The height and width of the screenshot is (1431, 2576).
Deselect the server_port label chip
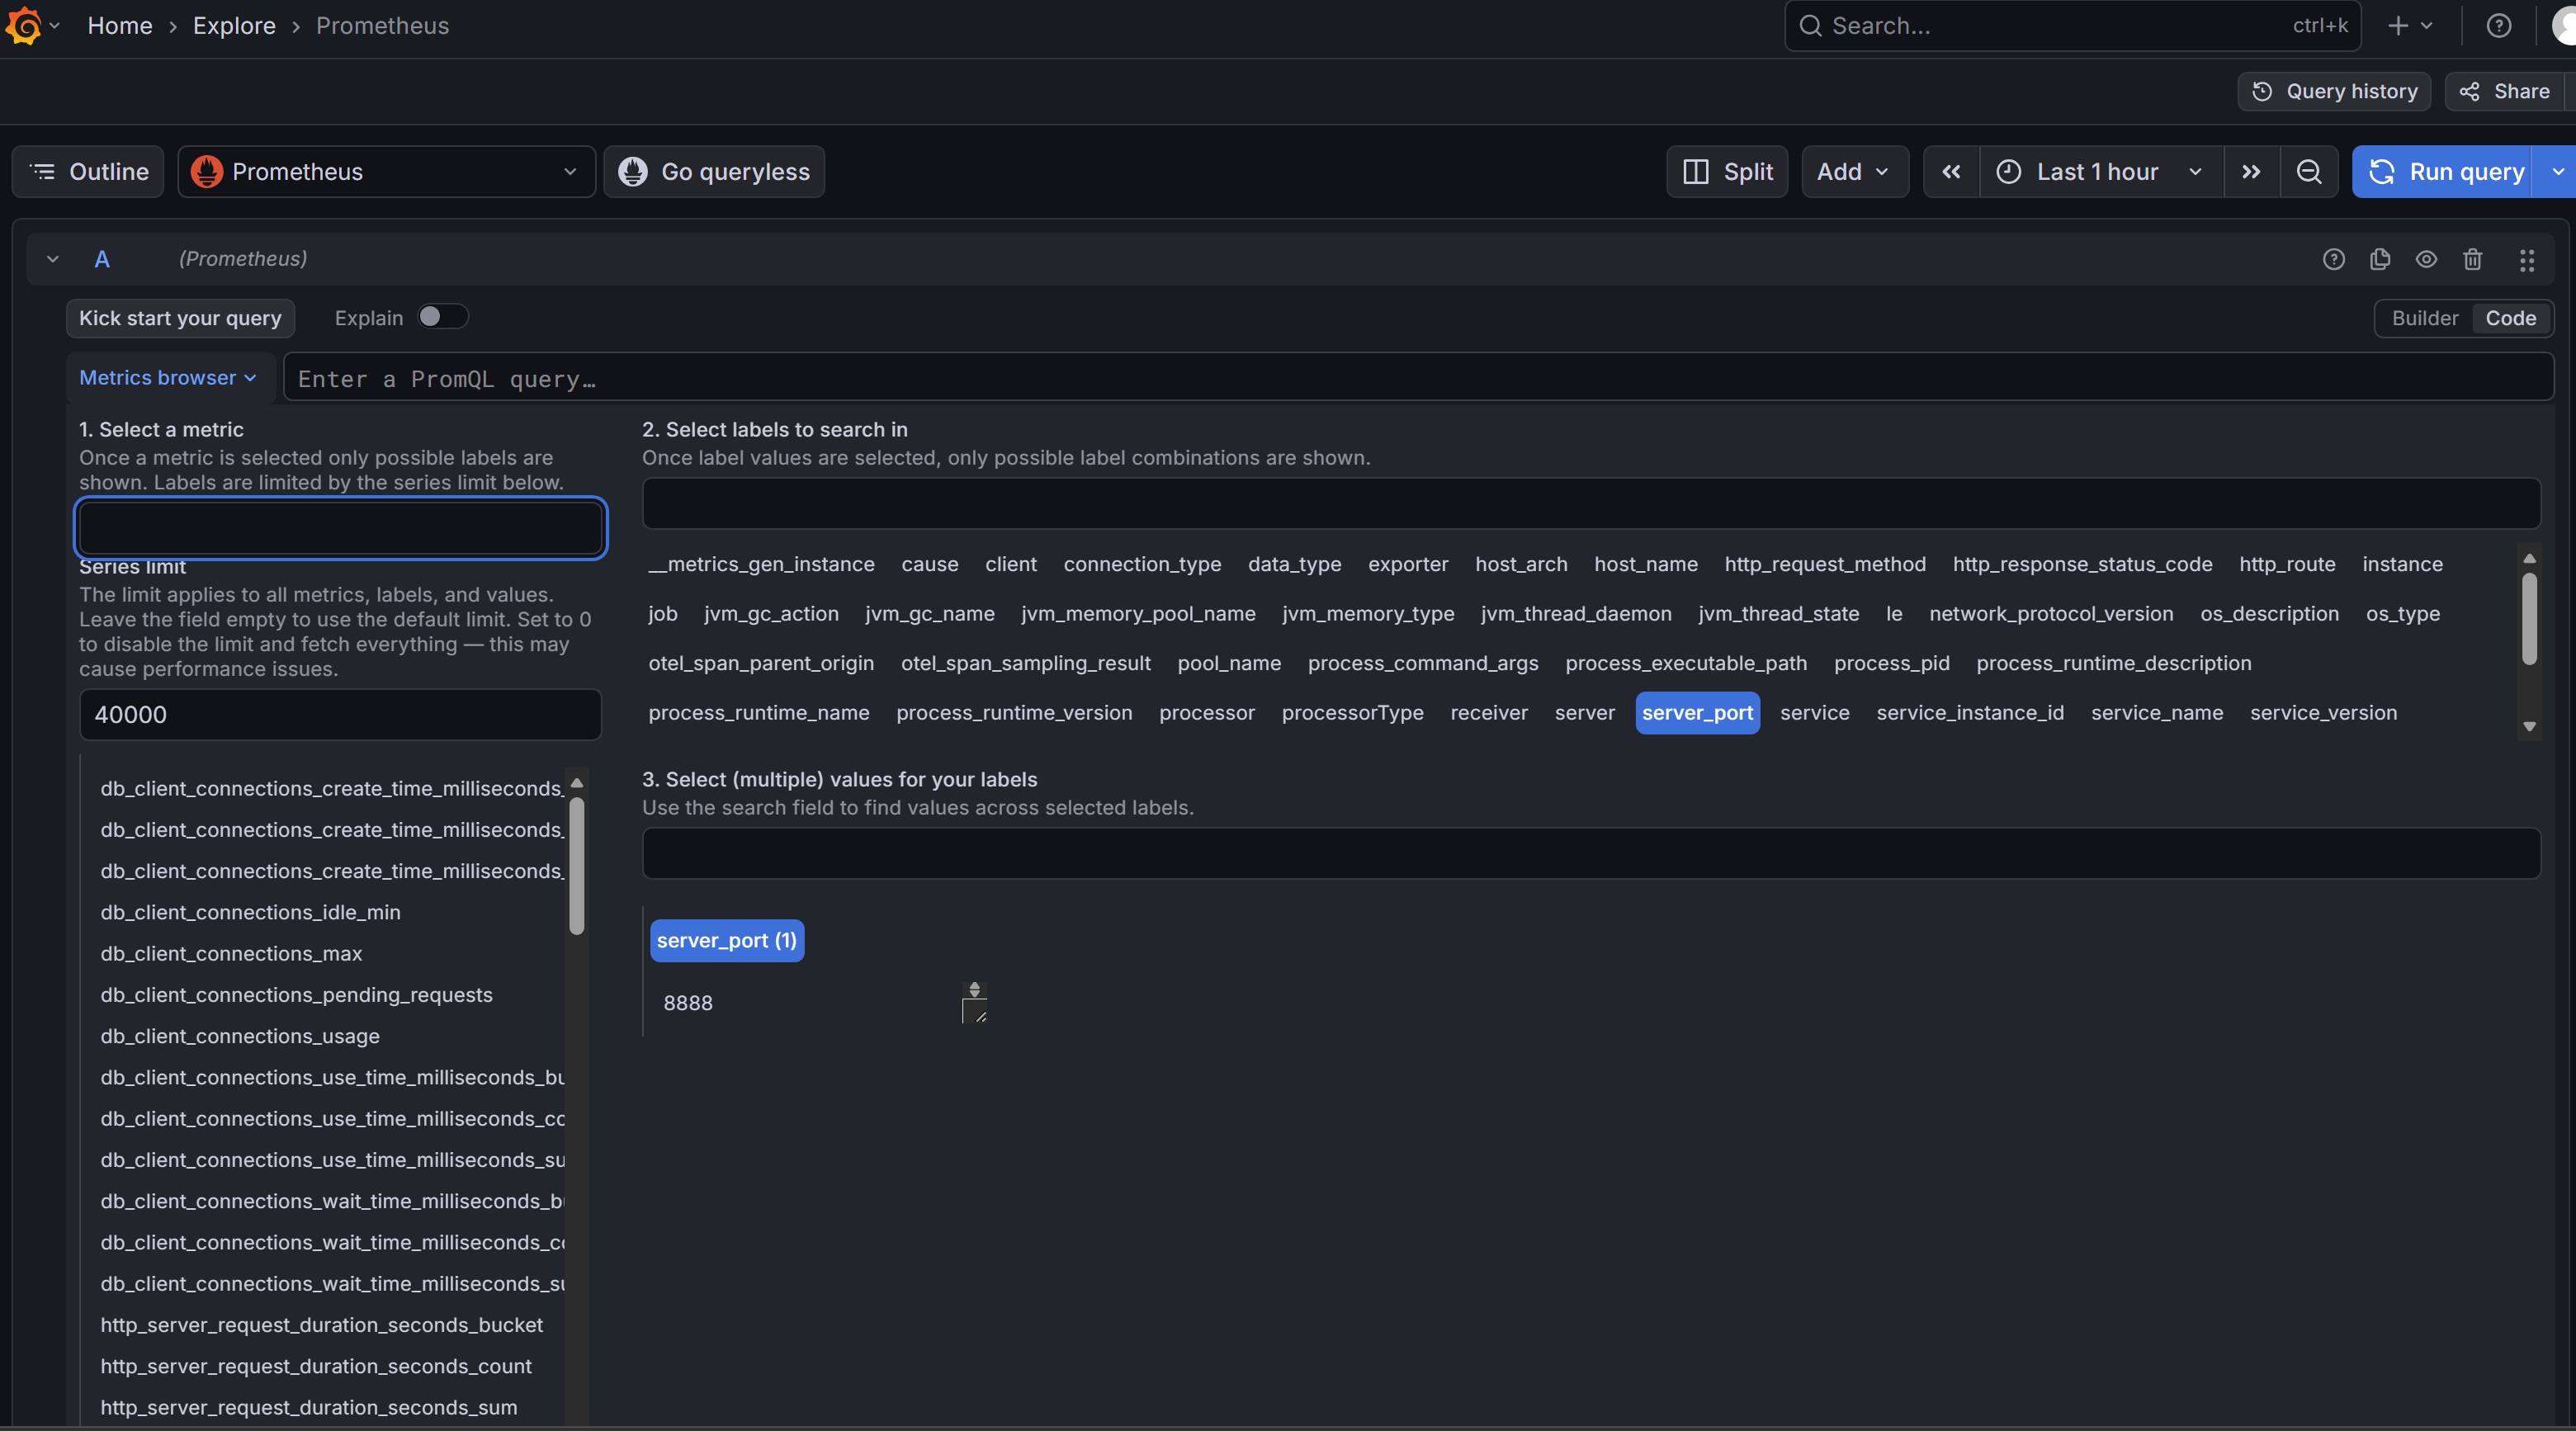click(x=1697, y=713)
